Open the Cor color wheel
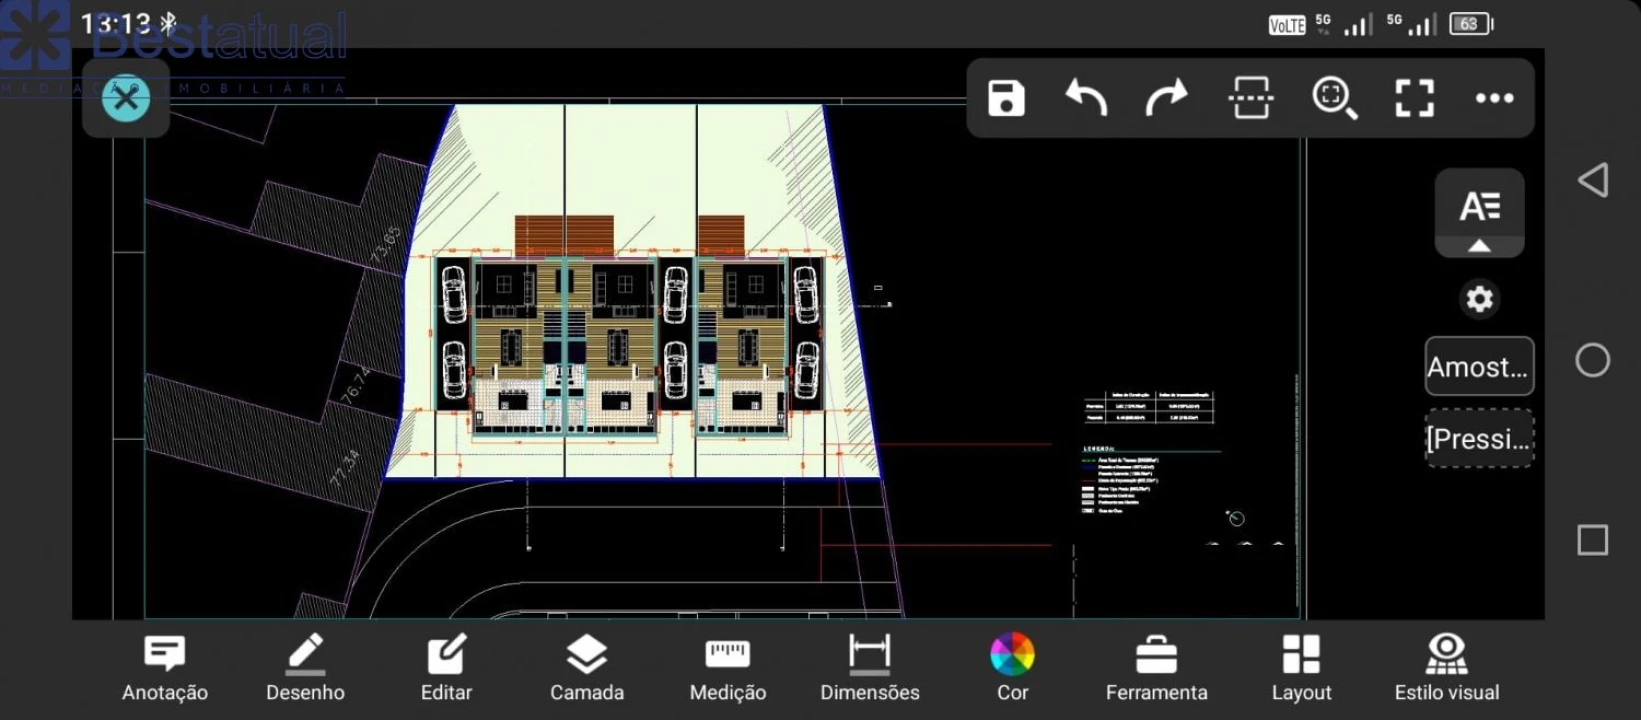 (1012, 668)
